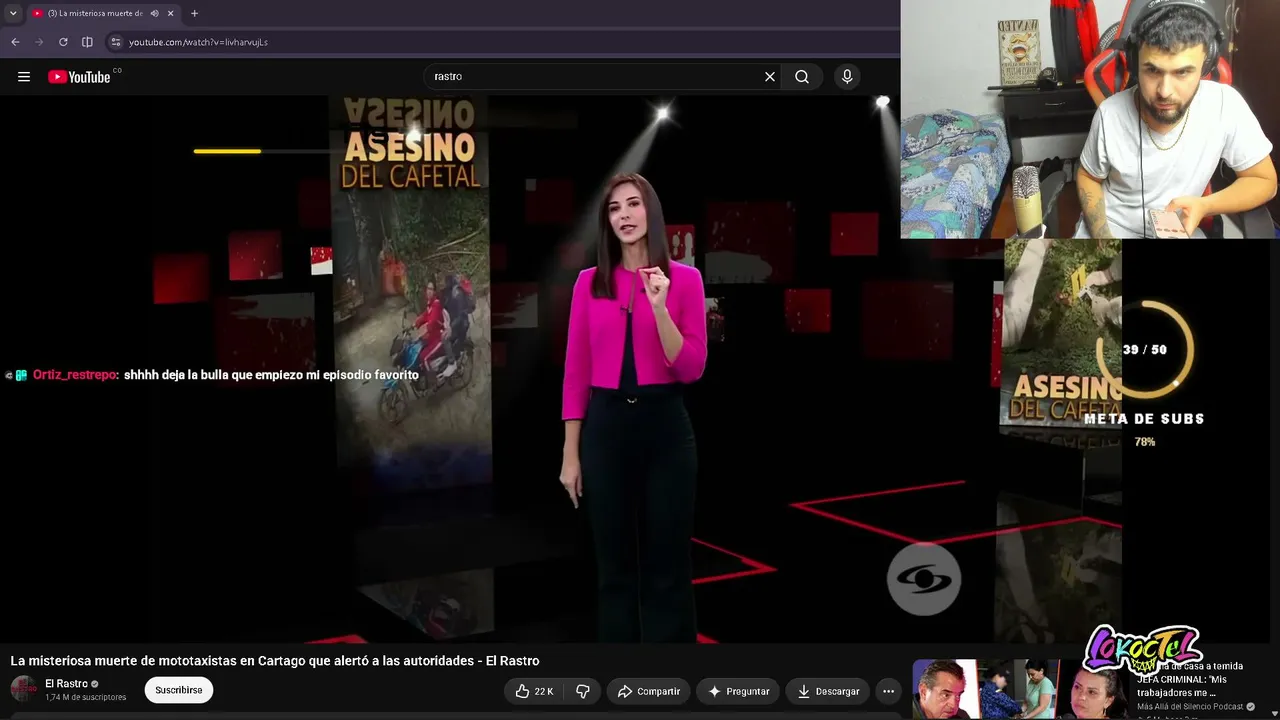View site information in address bar

point(116,42)
